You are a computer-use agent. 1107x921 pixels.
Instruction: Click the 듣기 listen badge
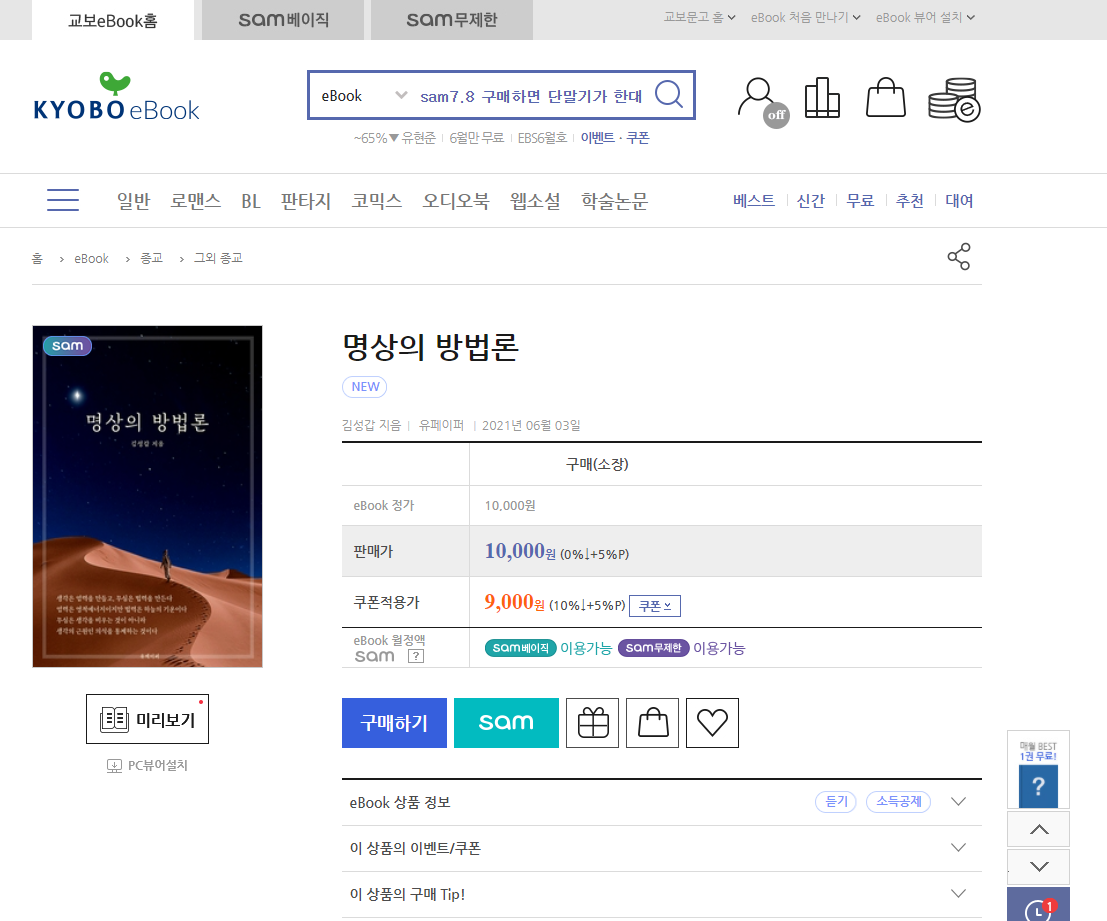tap(836, 802)
